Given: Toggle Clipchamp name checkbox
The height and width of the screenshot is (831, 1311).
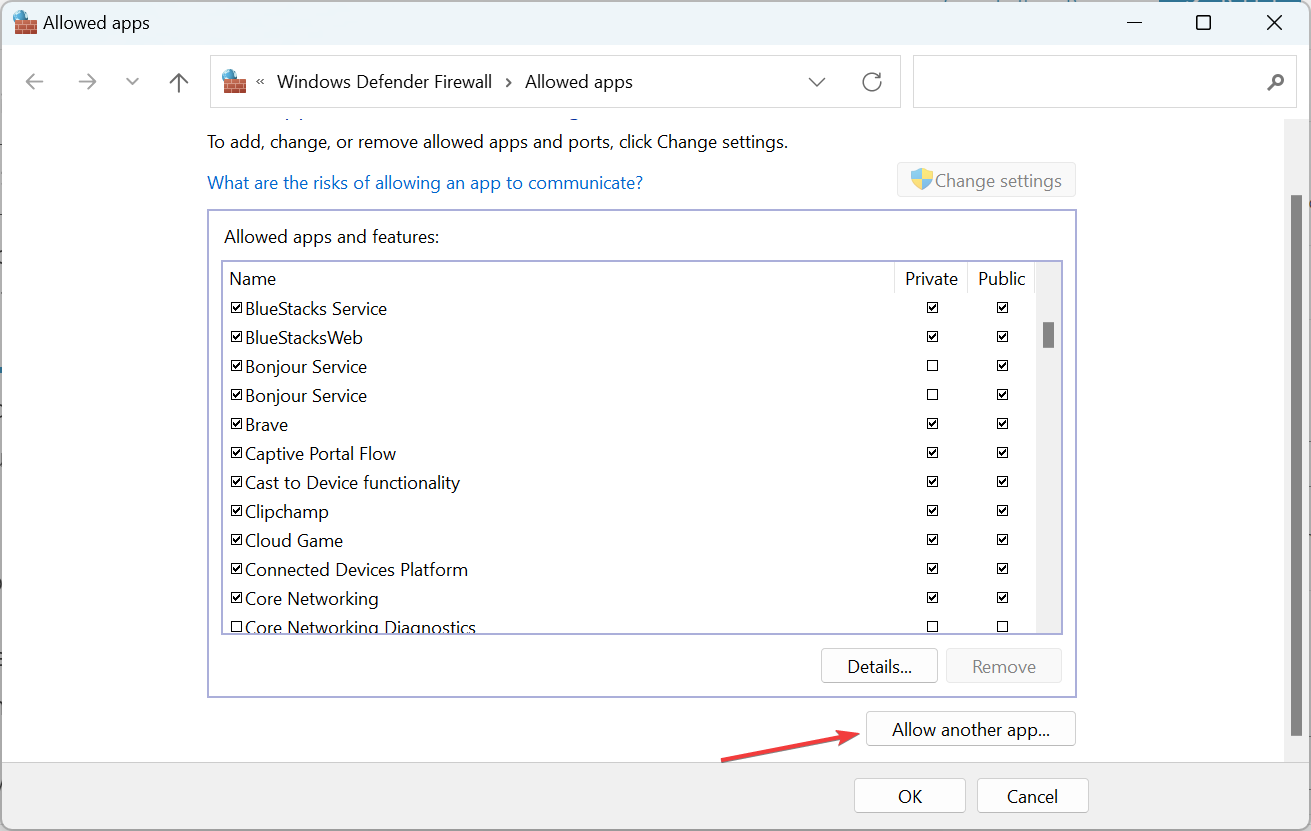Looking at the screenshot, I should pyautogui.click(x=237, y=511).
